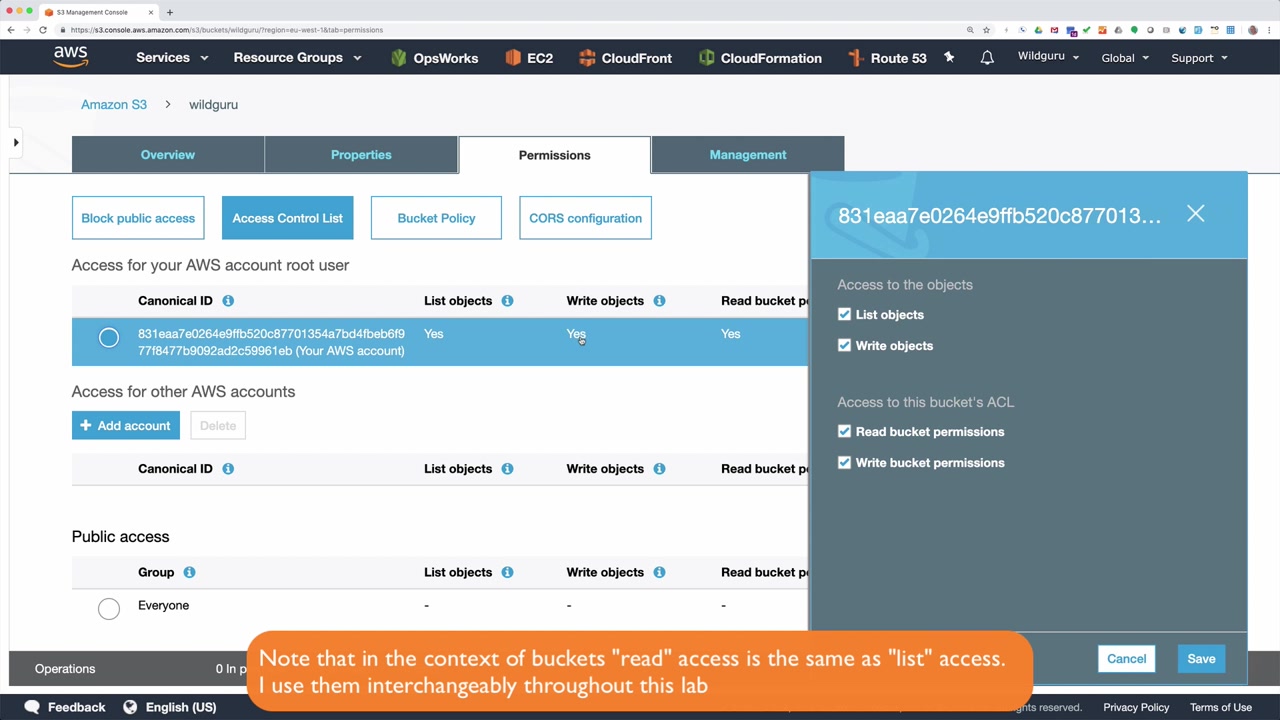Open the CloudFormation service shortcut
This screenshot has height=720, width=1280.
coord(760,58)
